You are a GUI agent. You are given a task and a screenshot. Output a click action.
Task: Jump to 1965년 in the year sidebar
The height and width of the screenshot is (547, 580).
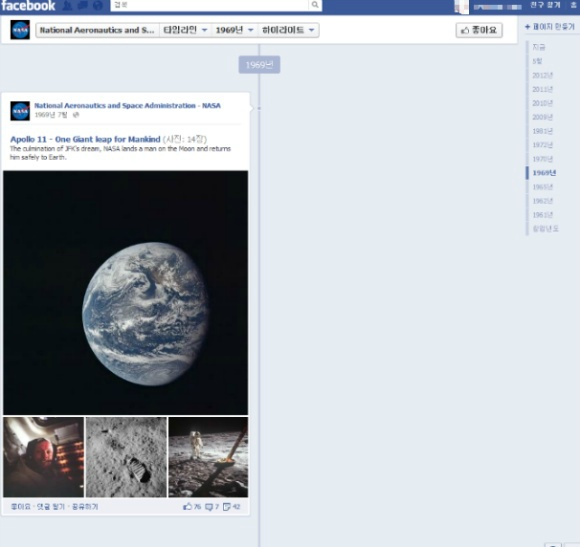click(x=542, y=187)
